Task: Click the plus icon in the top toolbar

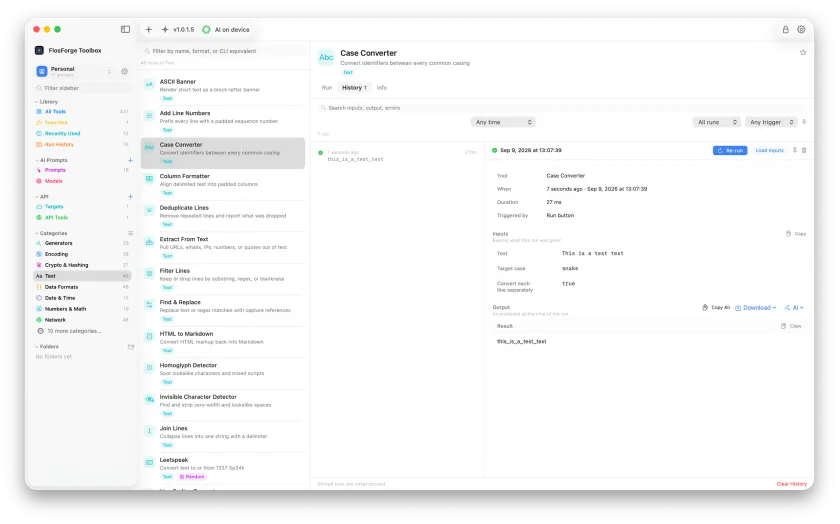Action: tap(149, 29)
